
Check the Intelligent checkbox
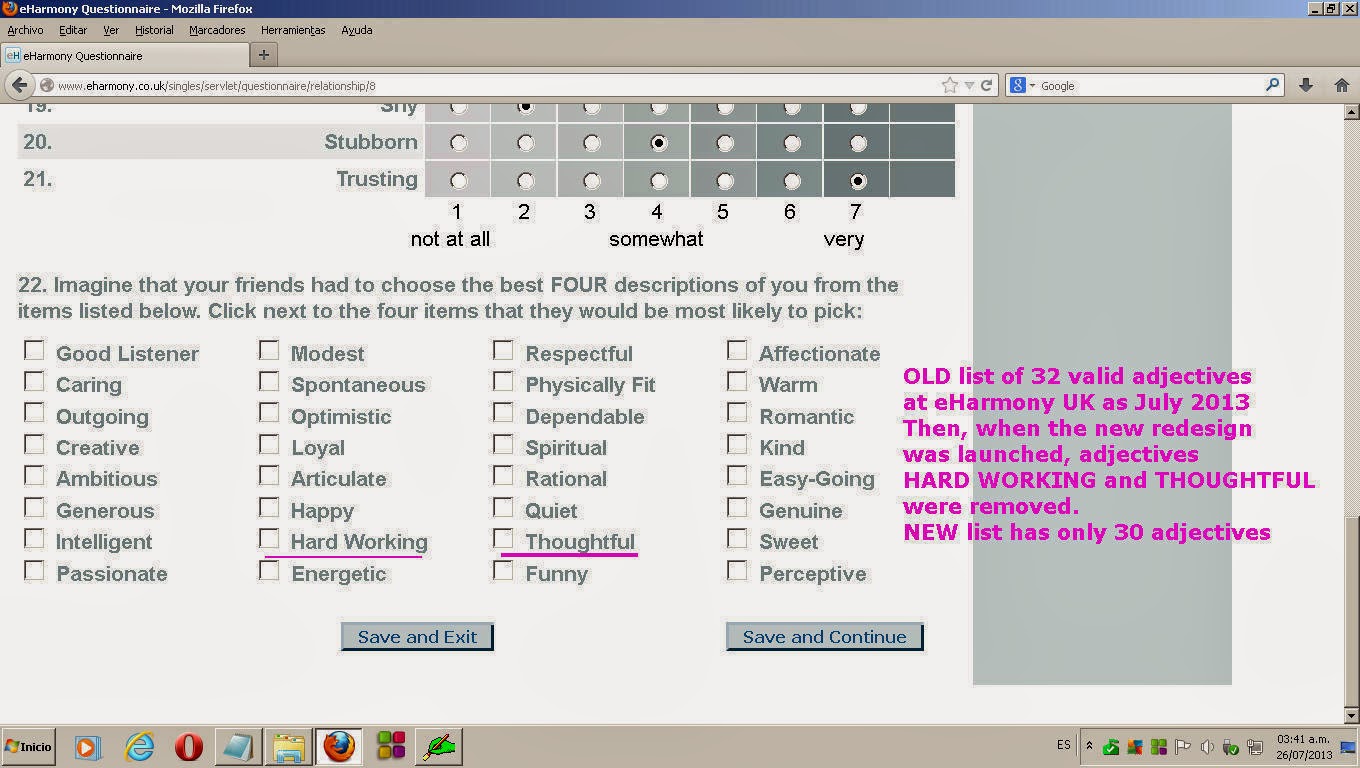click(x=34, y=538)
